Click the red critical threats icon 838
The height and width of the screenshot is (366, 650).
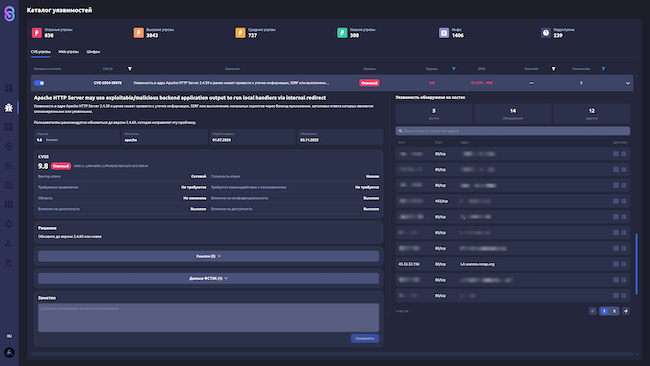(x=37, y=33)
